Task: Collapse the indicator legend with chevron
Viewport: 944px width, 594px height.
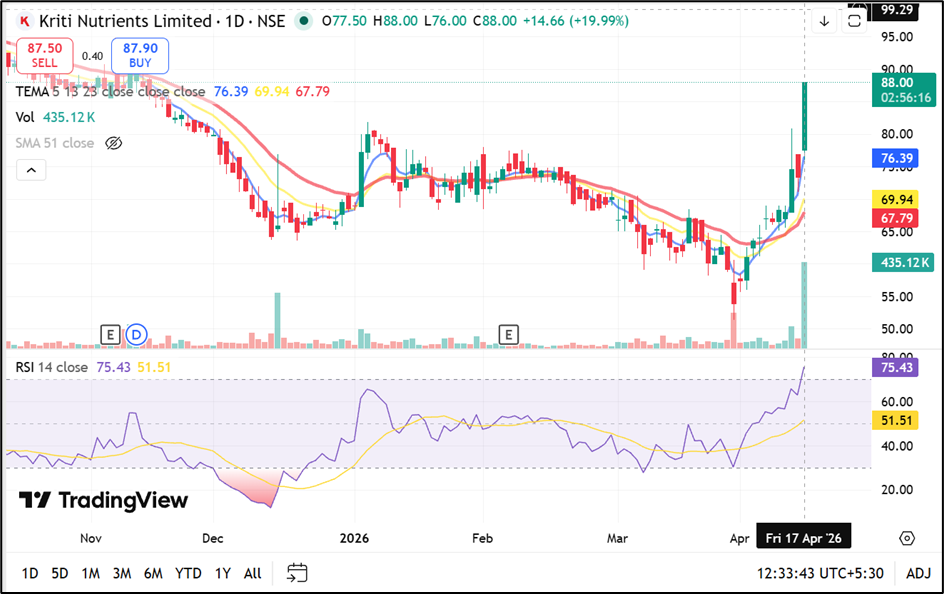Action: pos(31,171)
